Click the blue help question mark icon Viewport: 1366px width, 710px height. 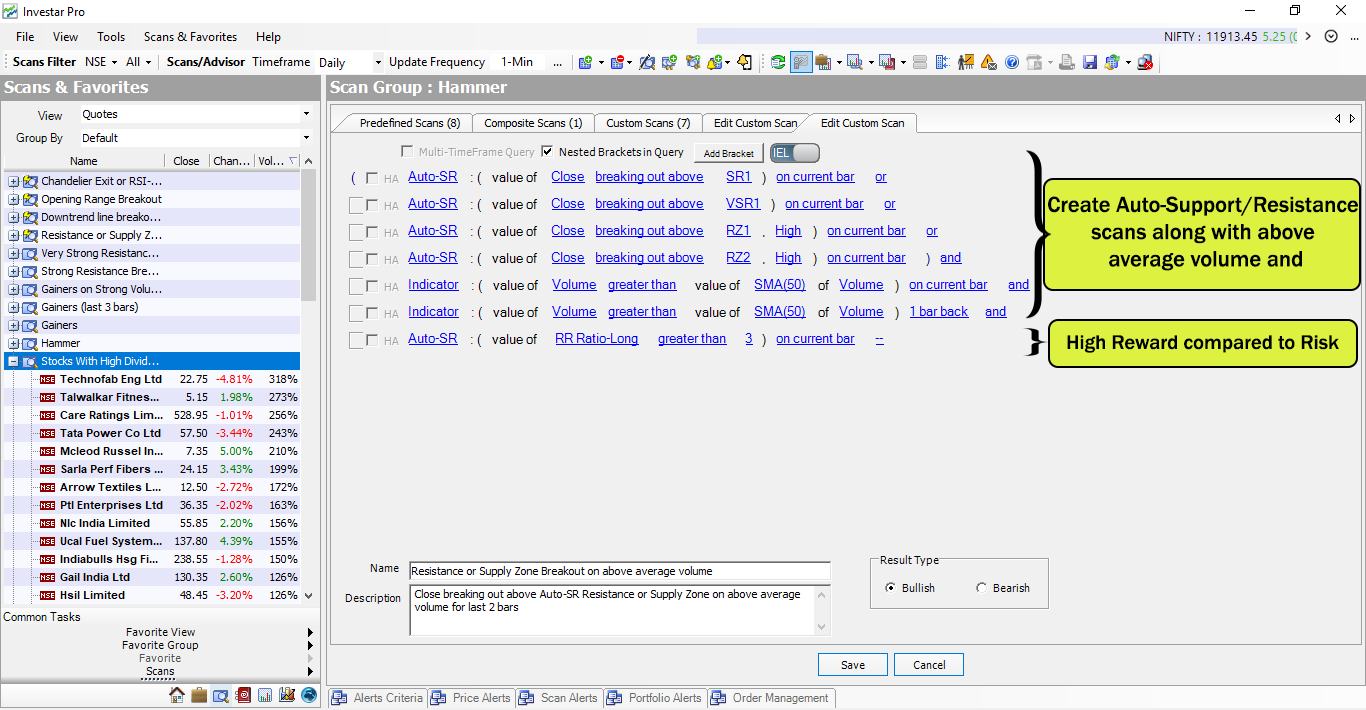pos(1012,62)
